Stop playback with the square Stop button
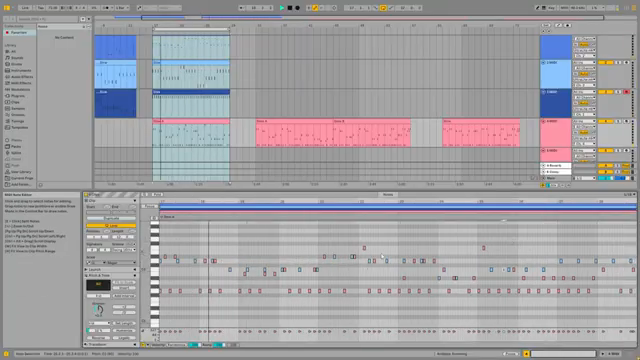 290,8
